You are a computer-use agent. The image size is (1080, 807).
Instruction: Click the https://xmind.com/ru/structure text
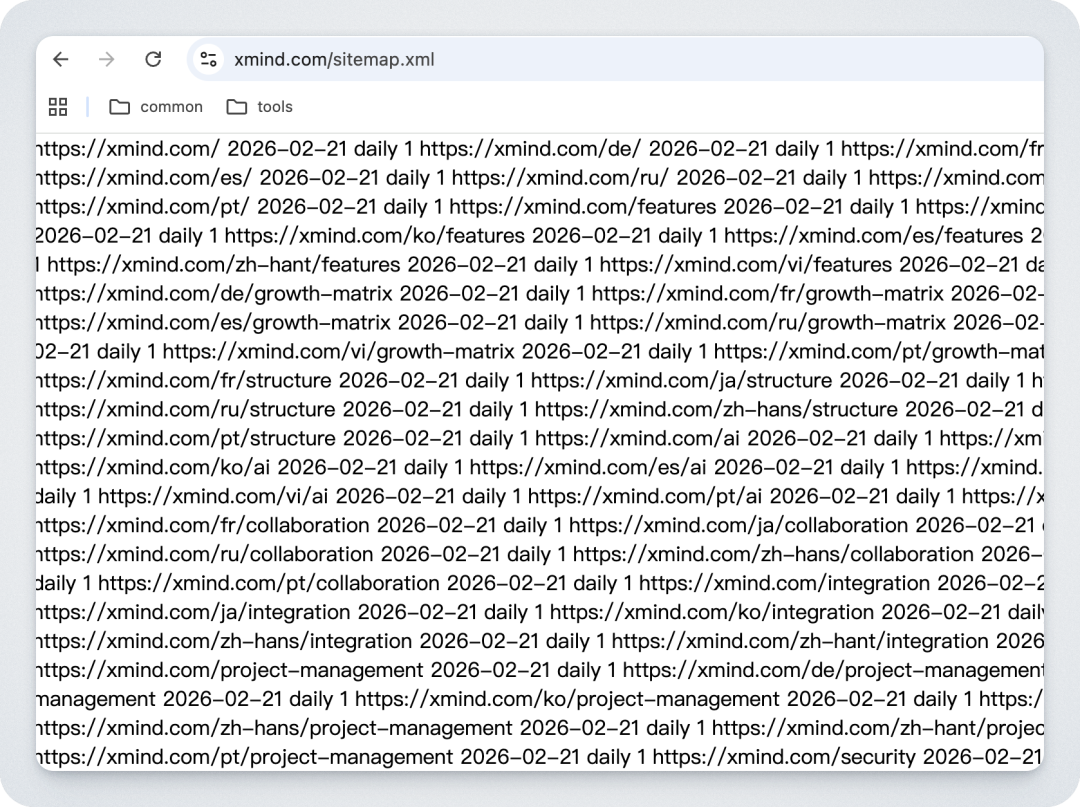186,409
